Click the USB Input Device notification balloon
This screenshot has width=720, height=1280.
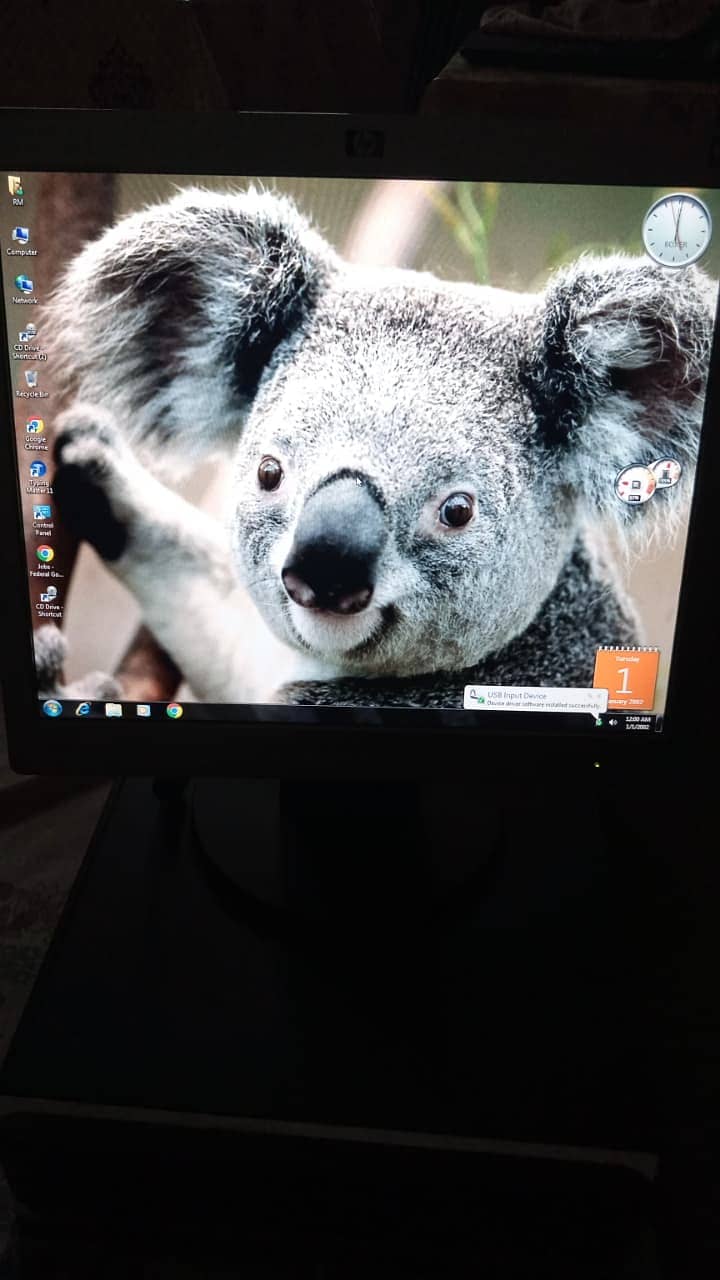[535, 698]
